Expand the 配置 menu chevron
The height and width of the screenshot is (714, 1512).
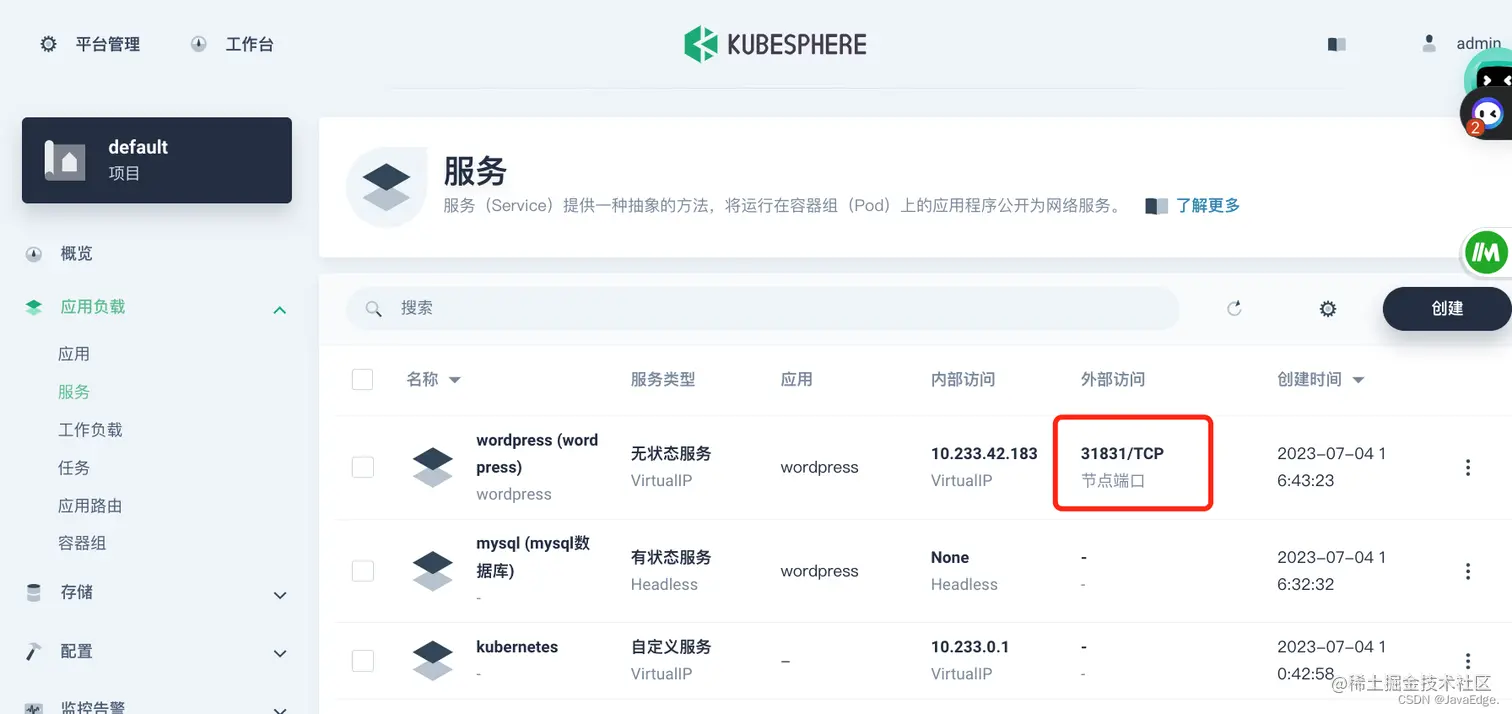pyautogui.click(x=280, y=654)
